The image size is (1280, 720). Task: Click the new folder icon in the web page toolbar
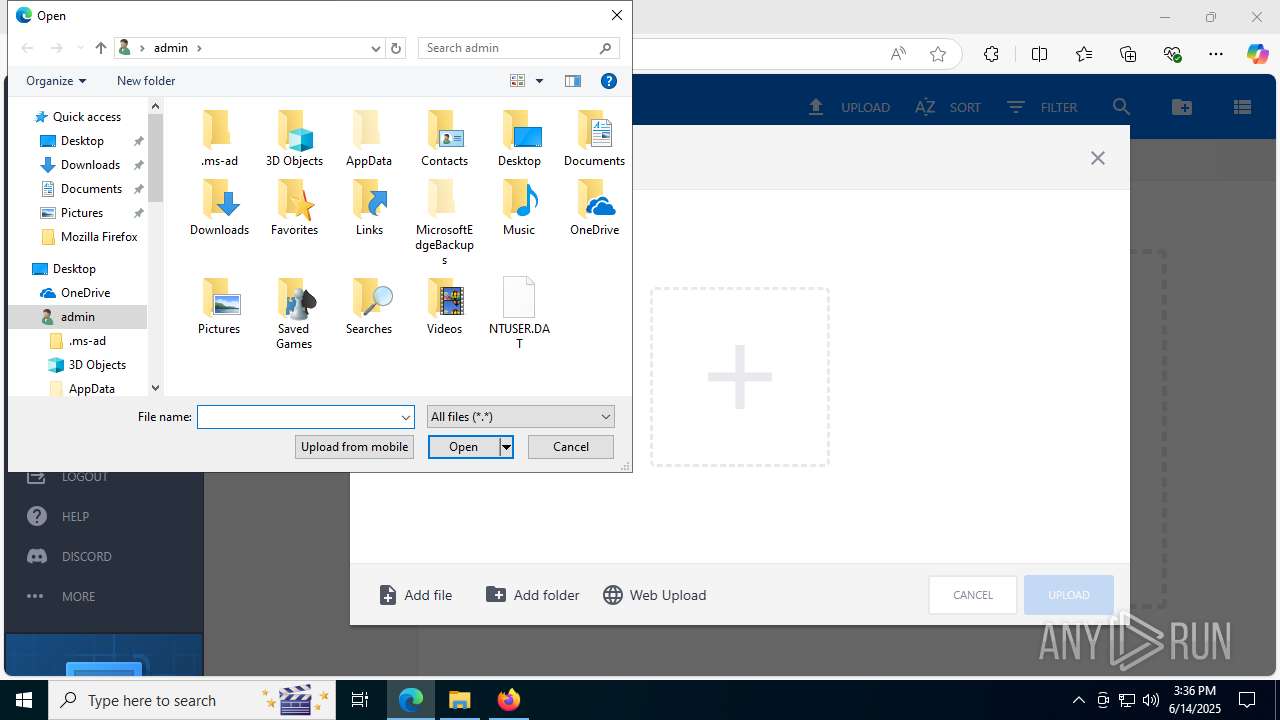point(1182,107)
